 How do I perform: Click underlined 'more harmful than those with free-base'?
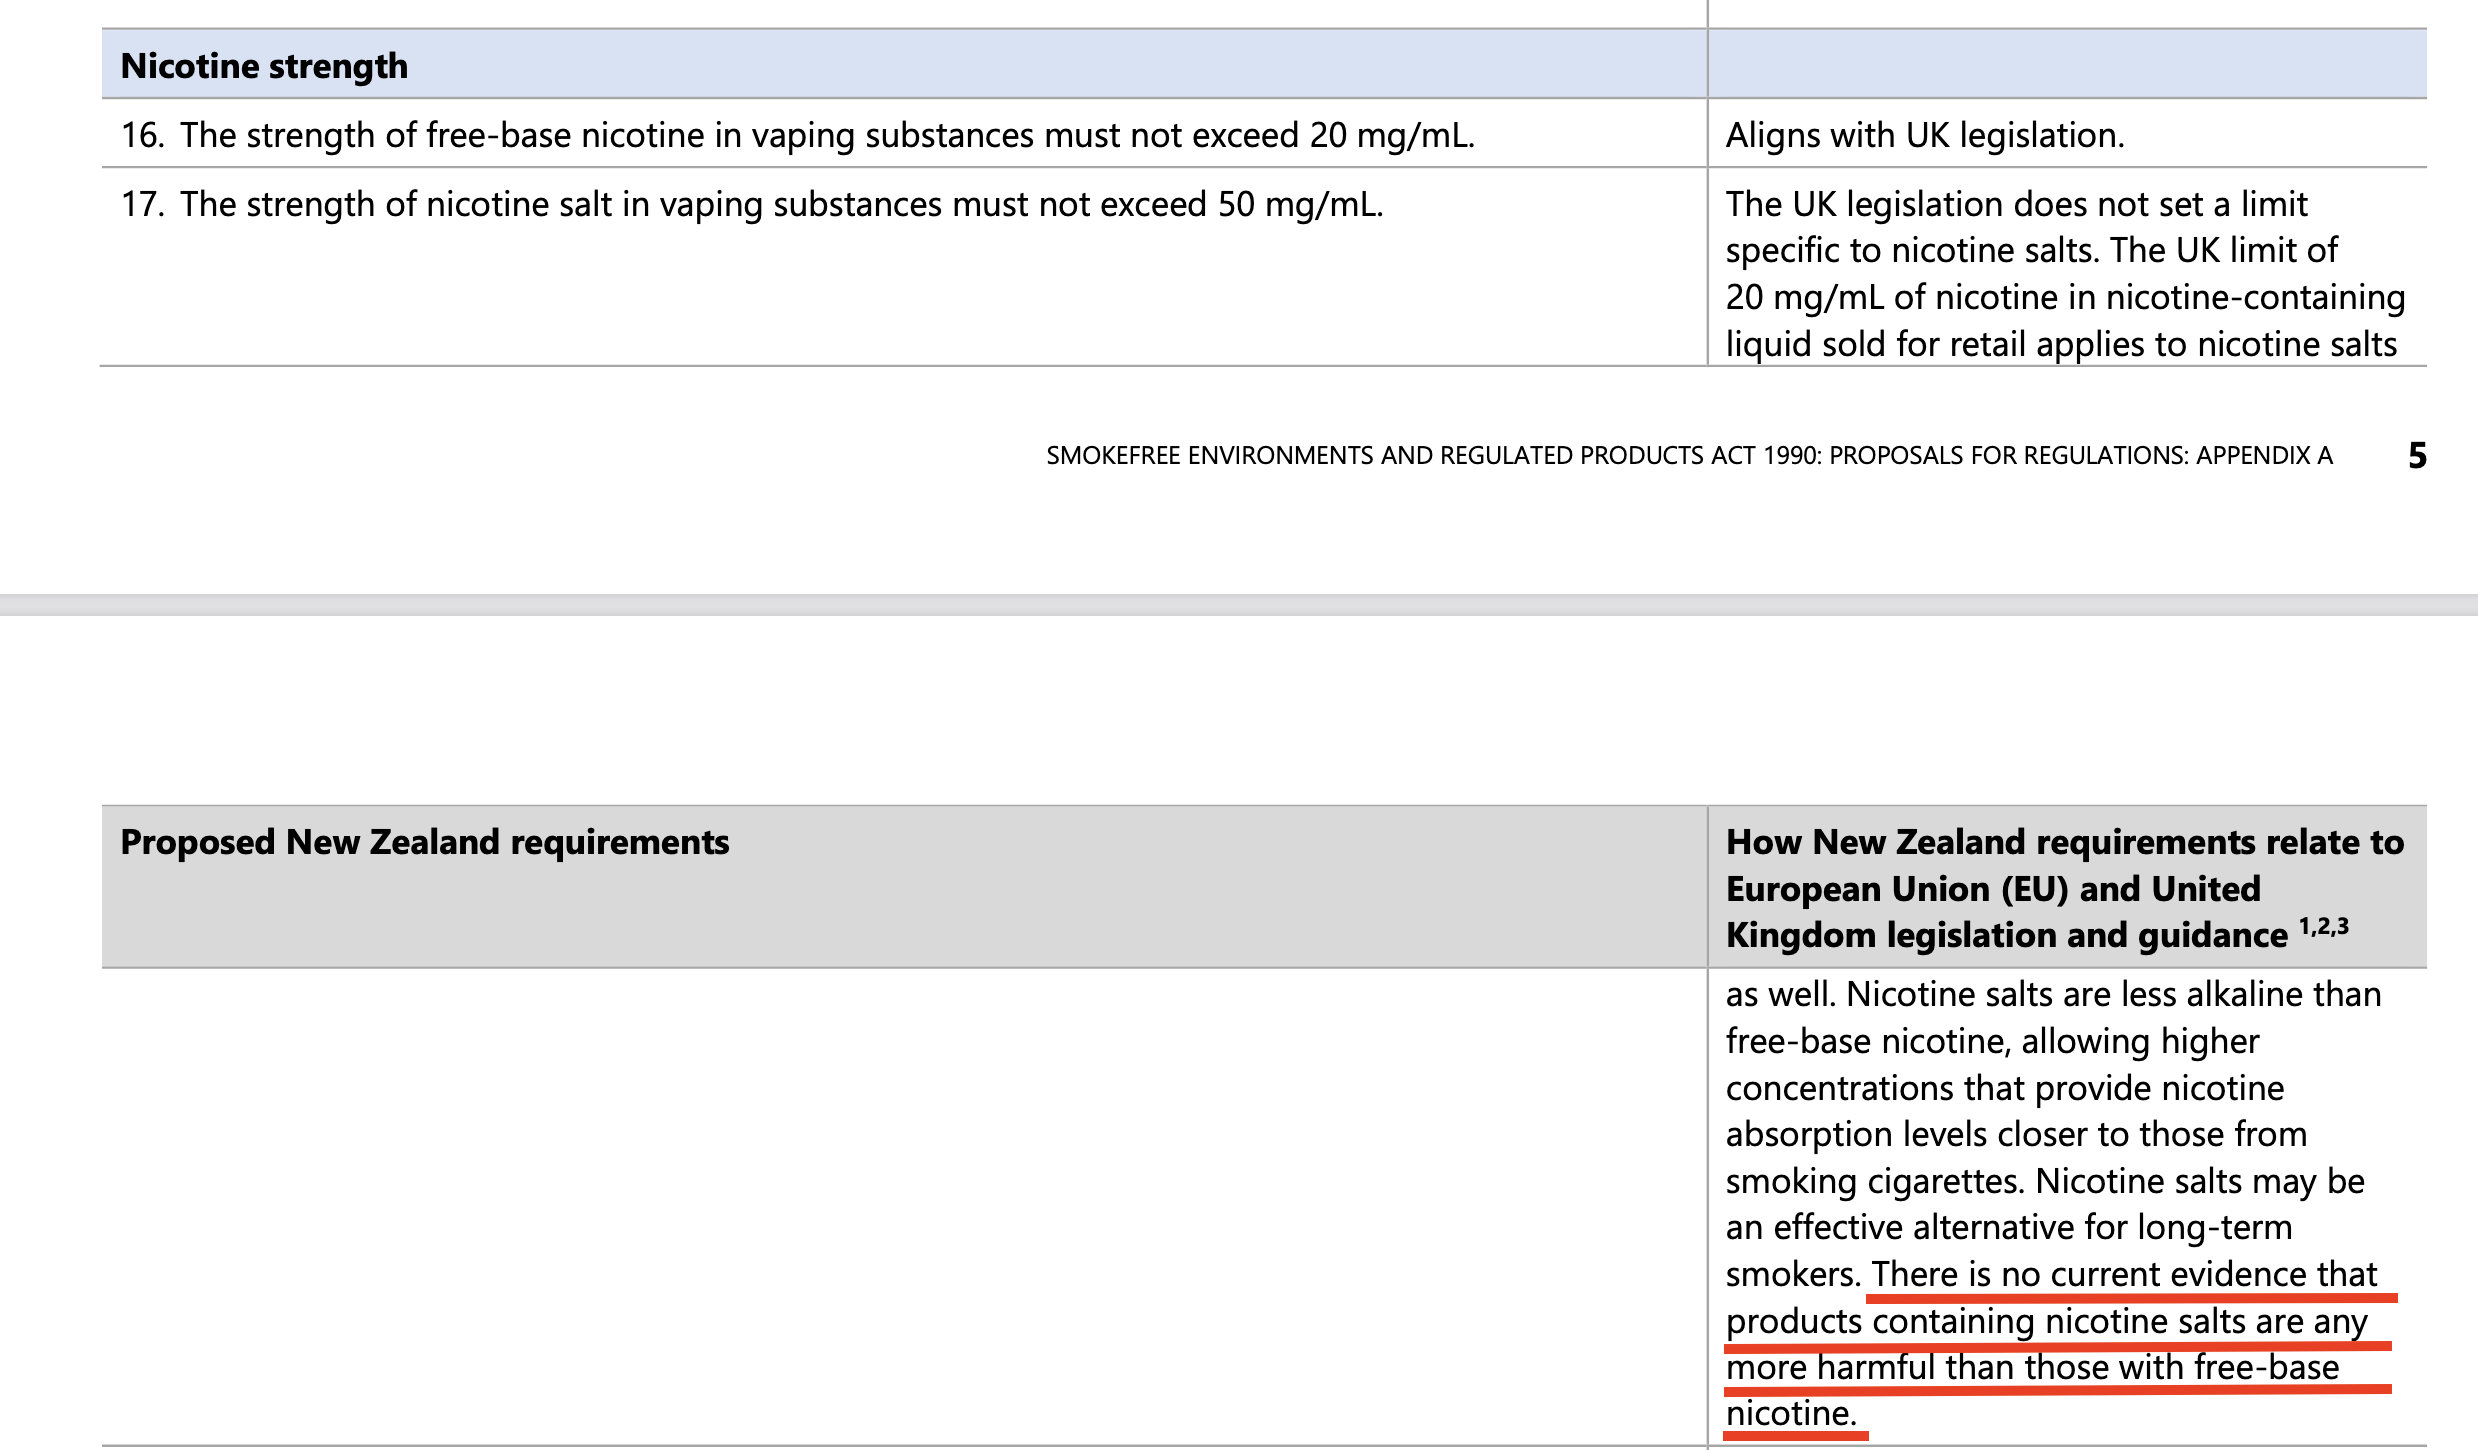(2032, 1367)
